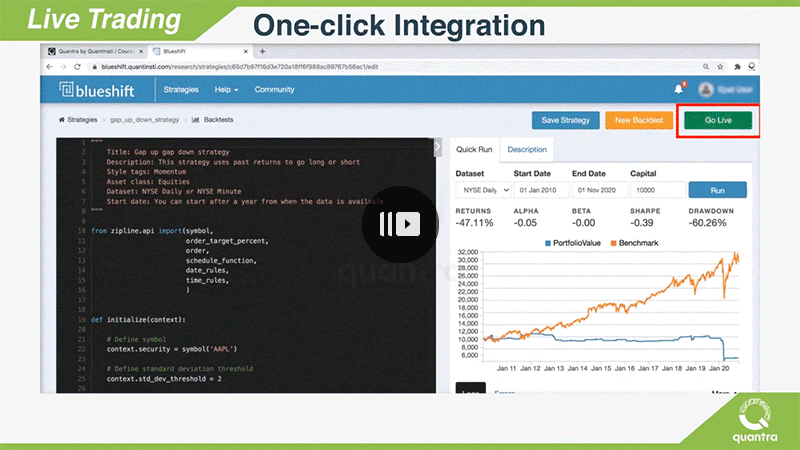This screenshot has width=800, height=450.
Task: Click the browser zoom magnifier icon
Action: (706, 67)
